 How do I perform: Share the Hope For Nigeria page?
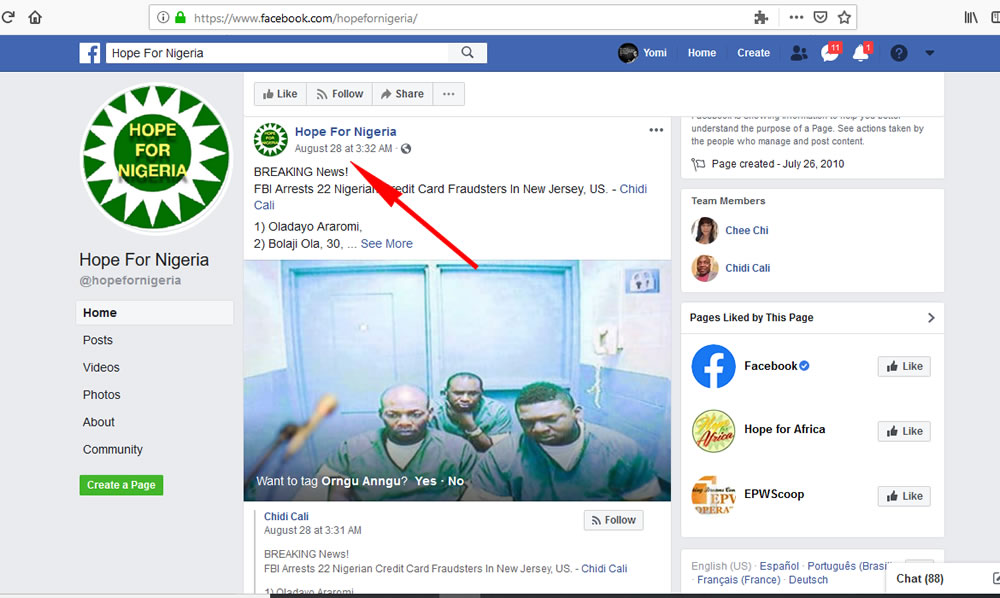(x=402, y=94)
